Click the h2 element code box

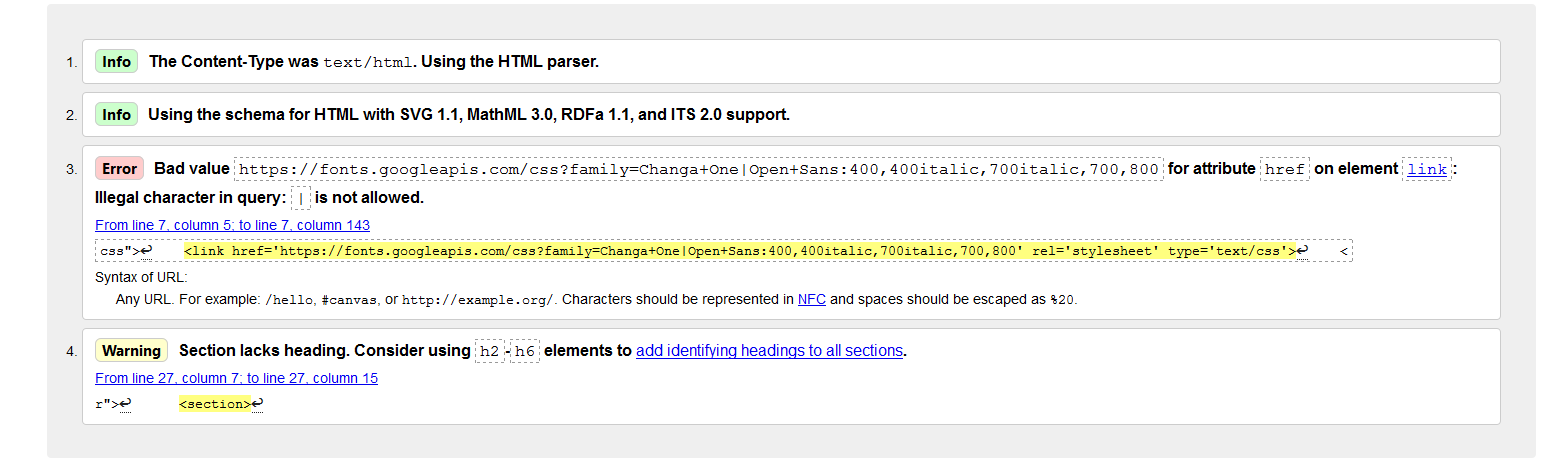click(489, 351)
